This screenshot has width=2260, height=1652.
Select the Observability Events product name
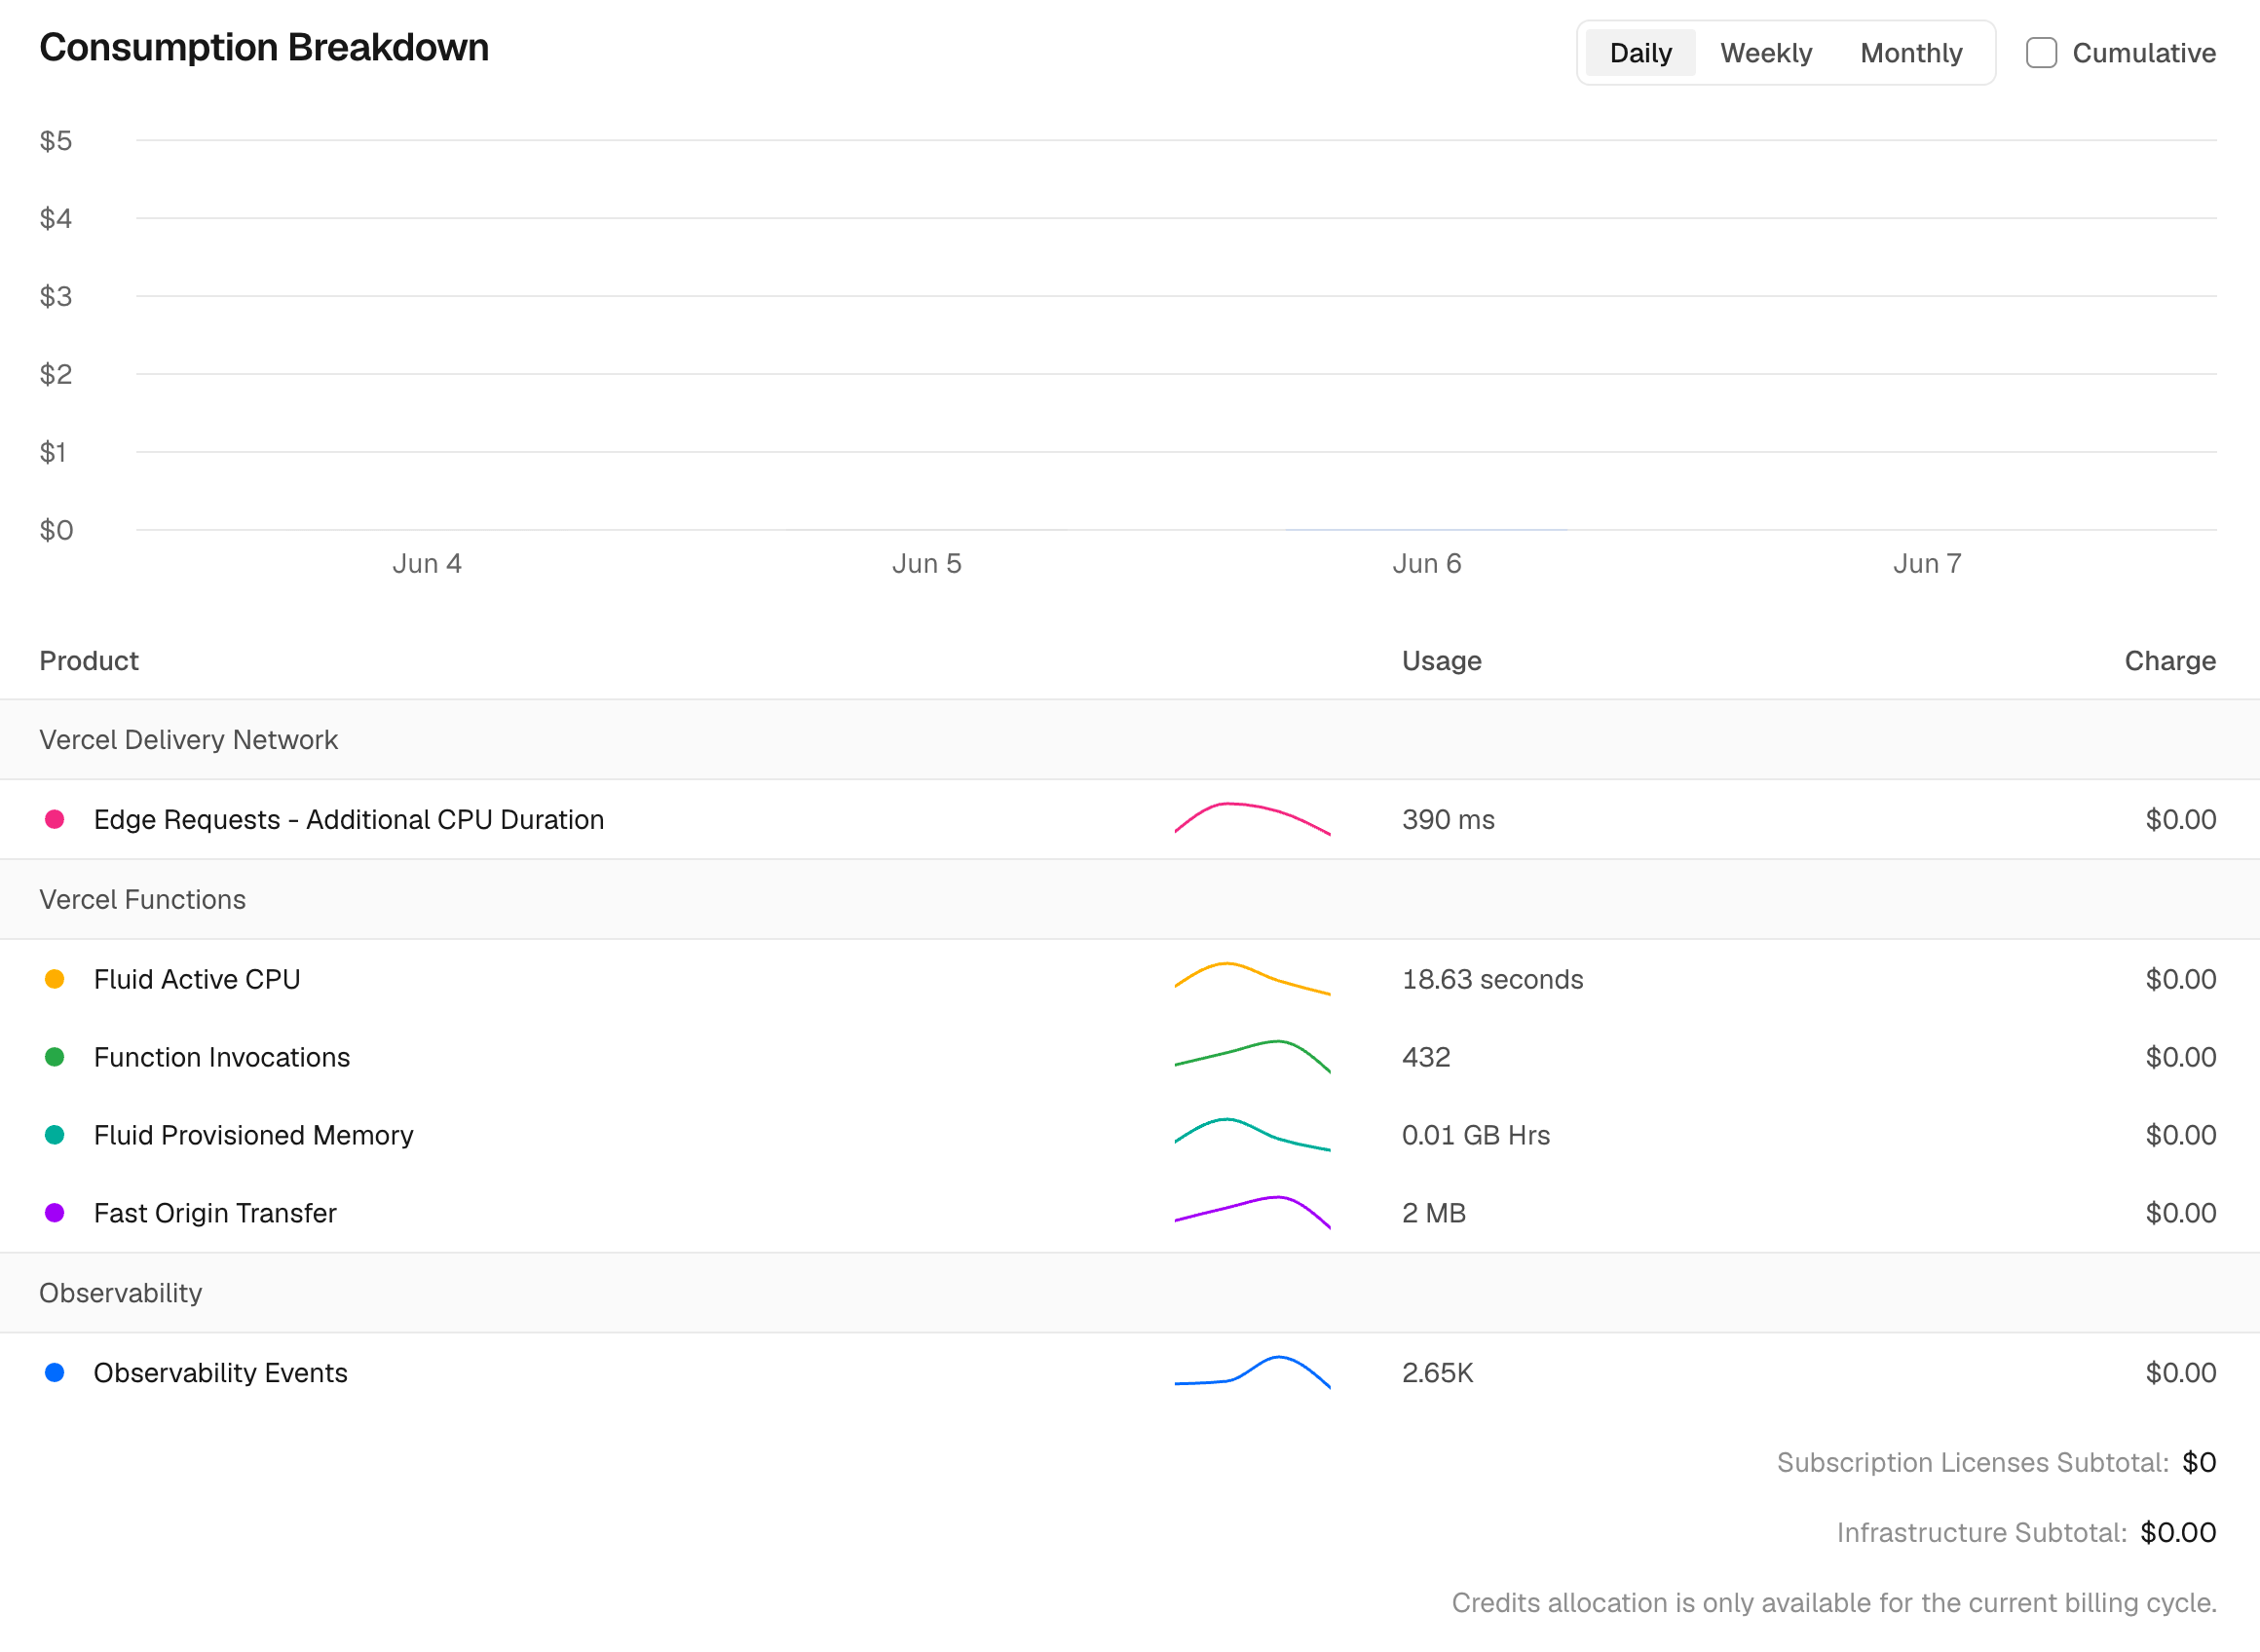point(221,1373)
